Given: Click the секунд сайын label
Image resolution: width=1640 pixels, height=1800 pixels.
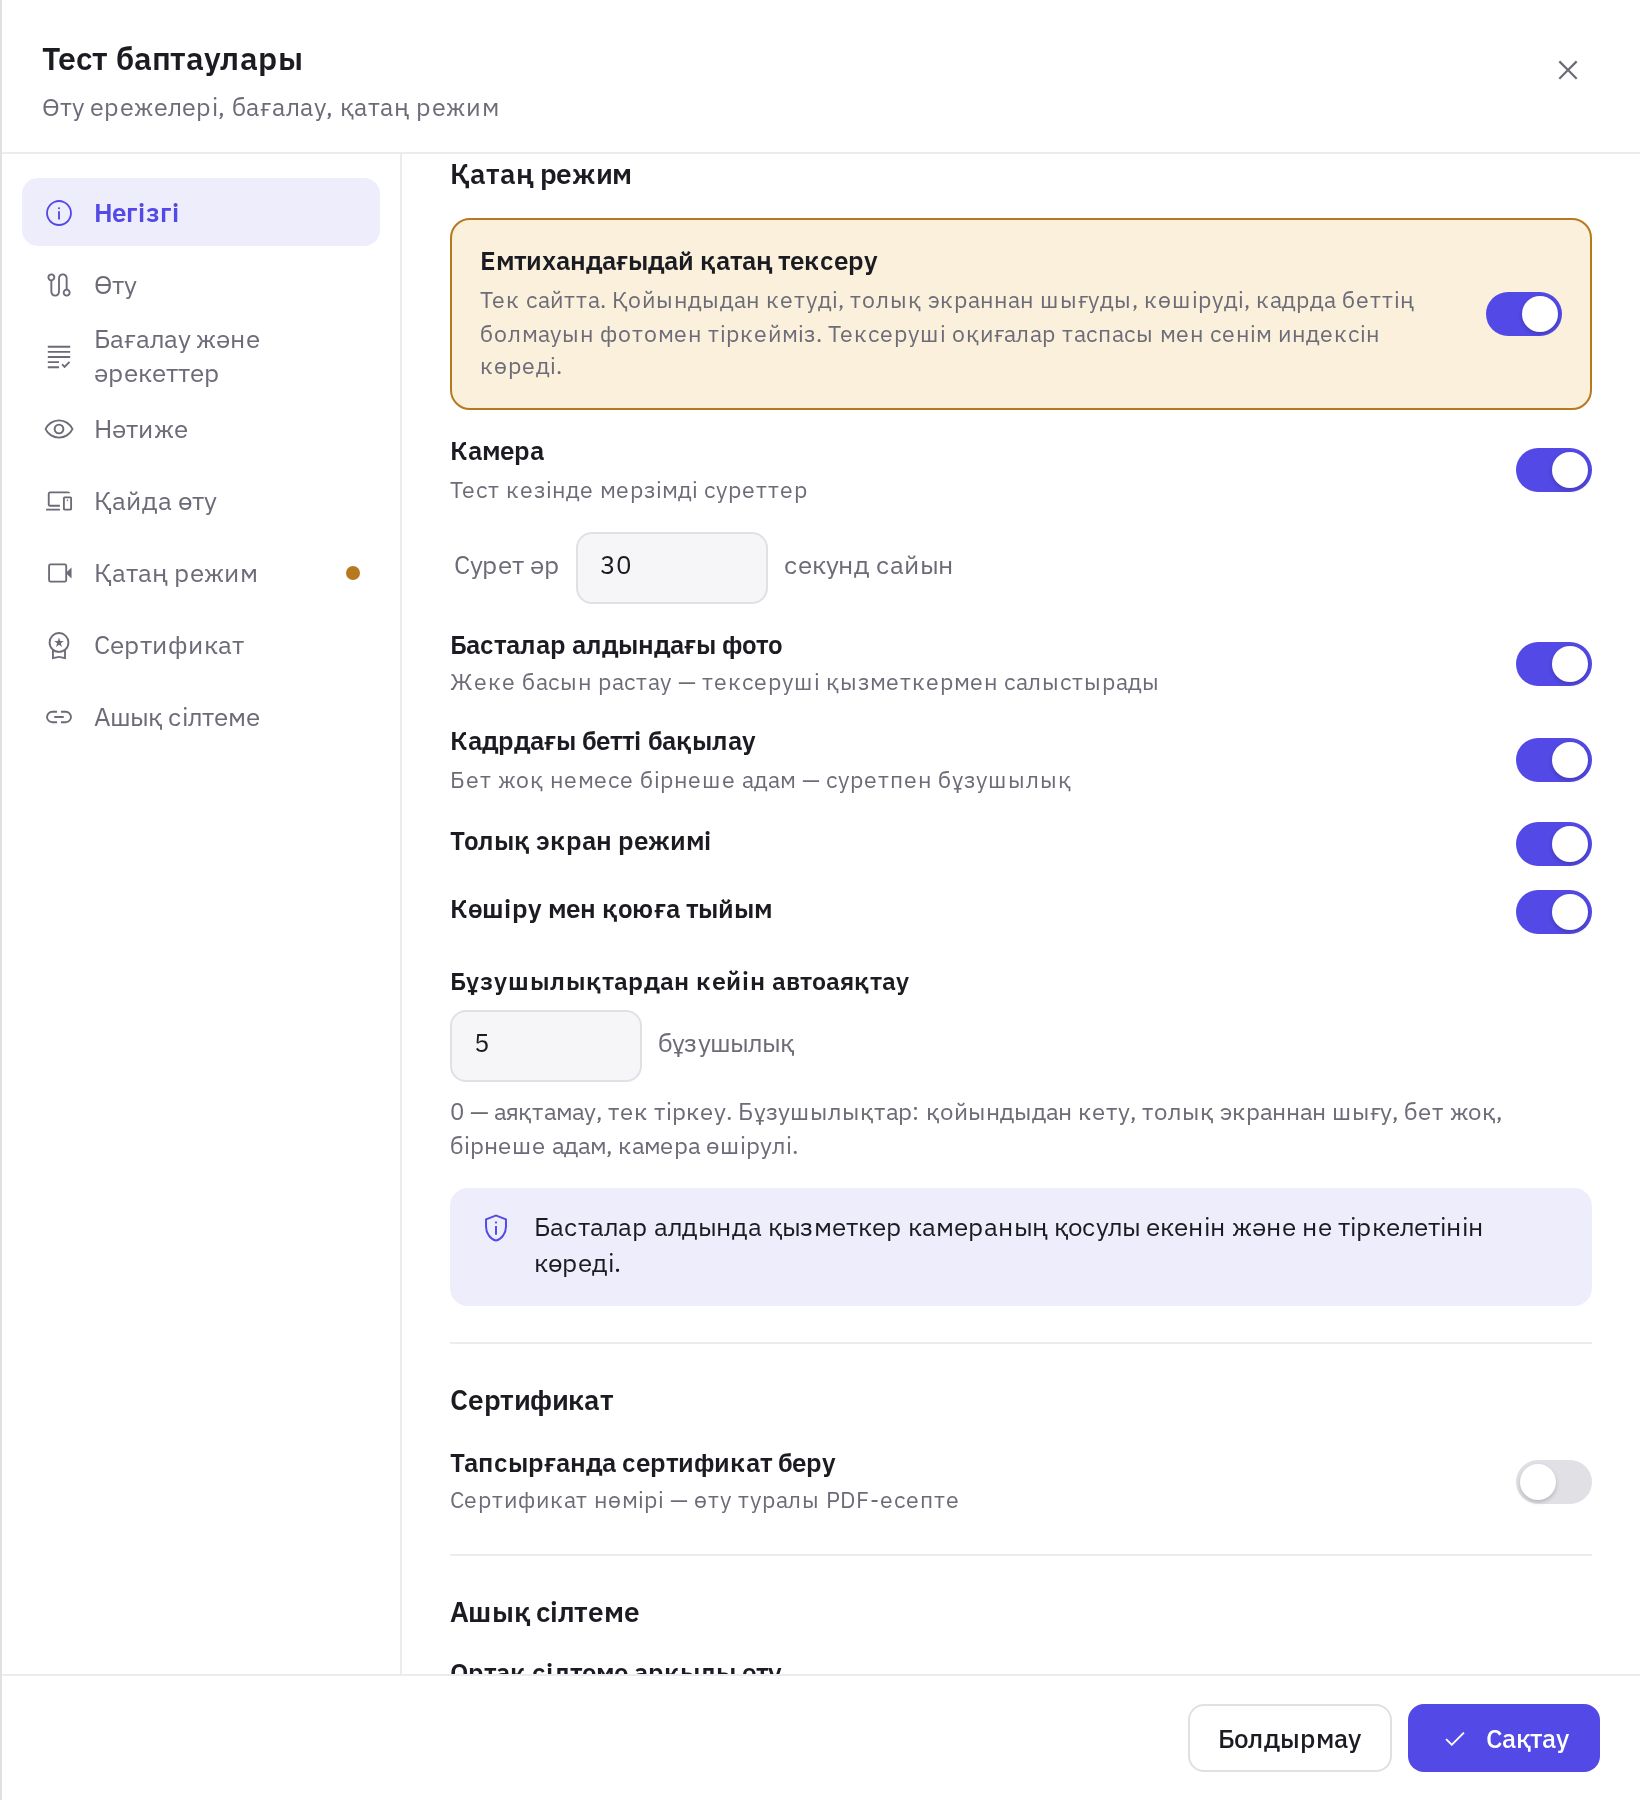Looking at the screenshot, I should tap(868, 566).
